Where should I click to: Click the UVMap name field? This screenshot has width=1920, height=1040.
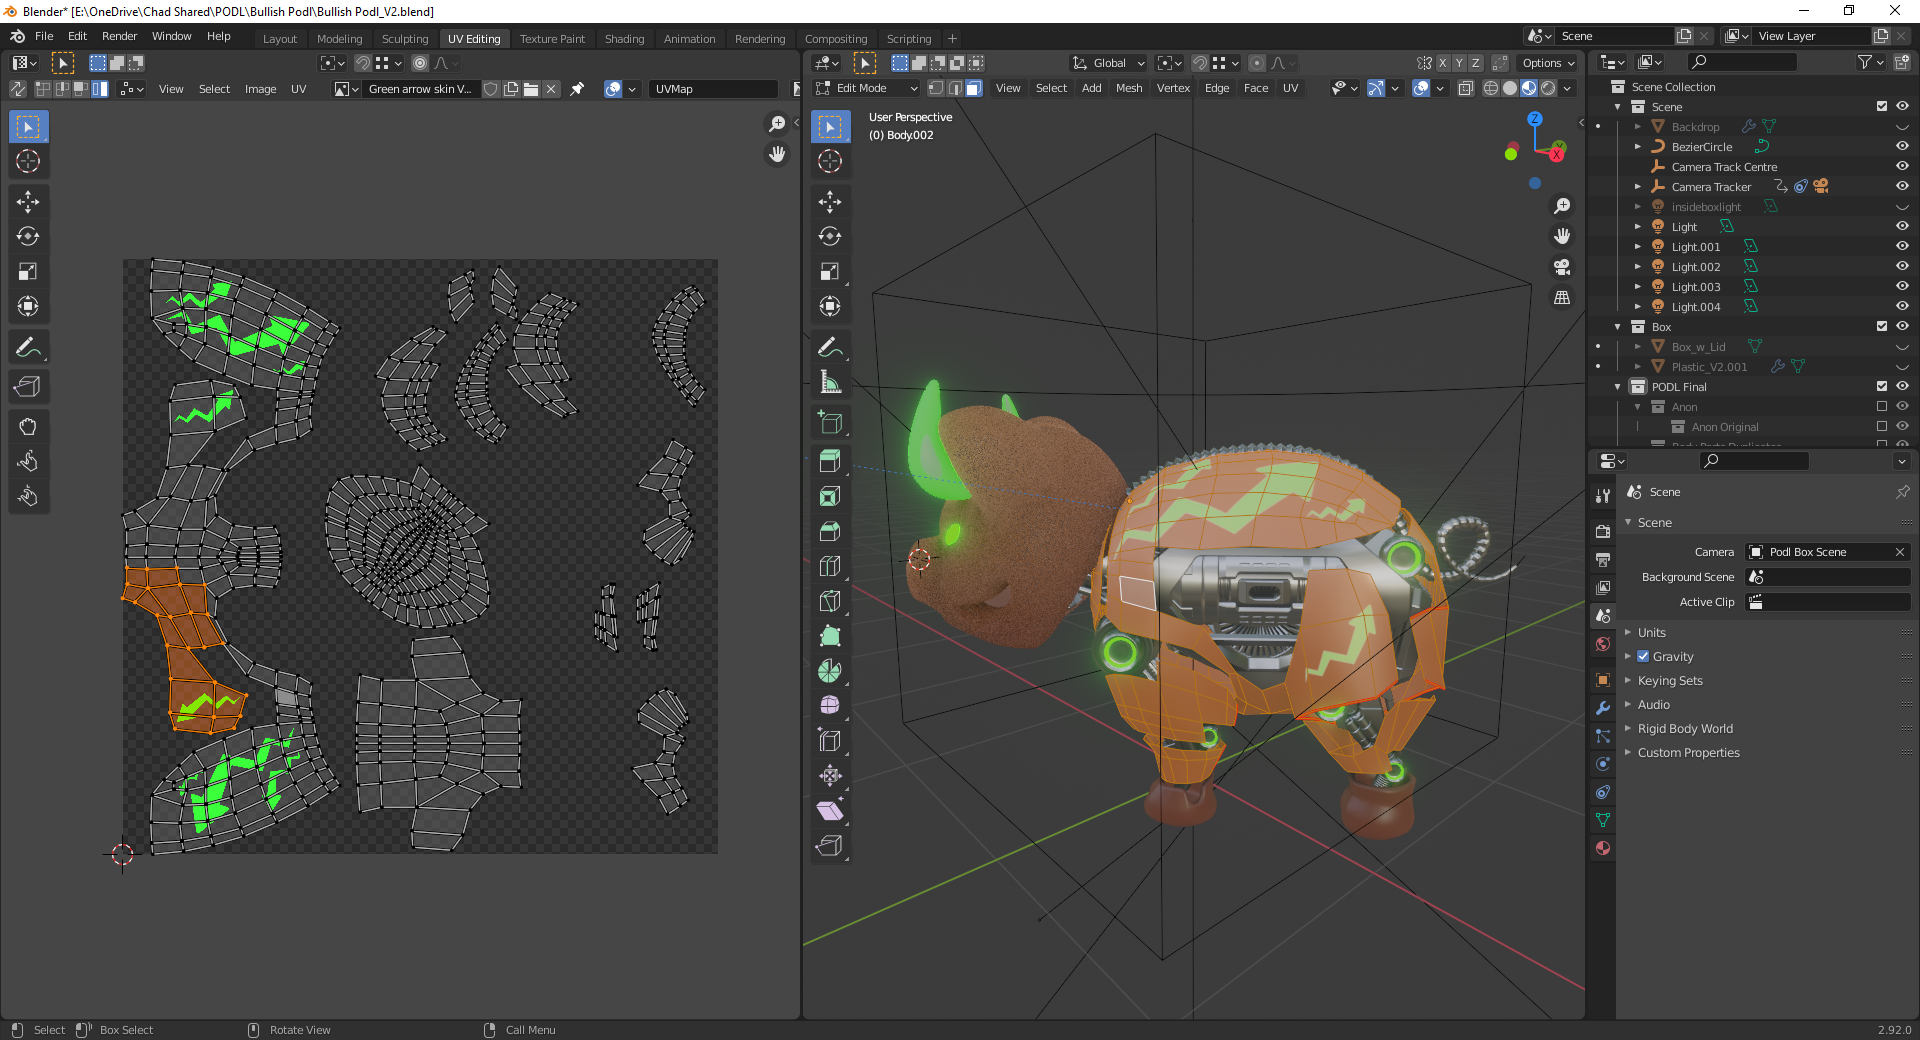click(x=712, y=89)
